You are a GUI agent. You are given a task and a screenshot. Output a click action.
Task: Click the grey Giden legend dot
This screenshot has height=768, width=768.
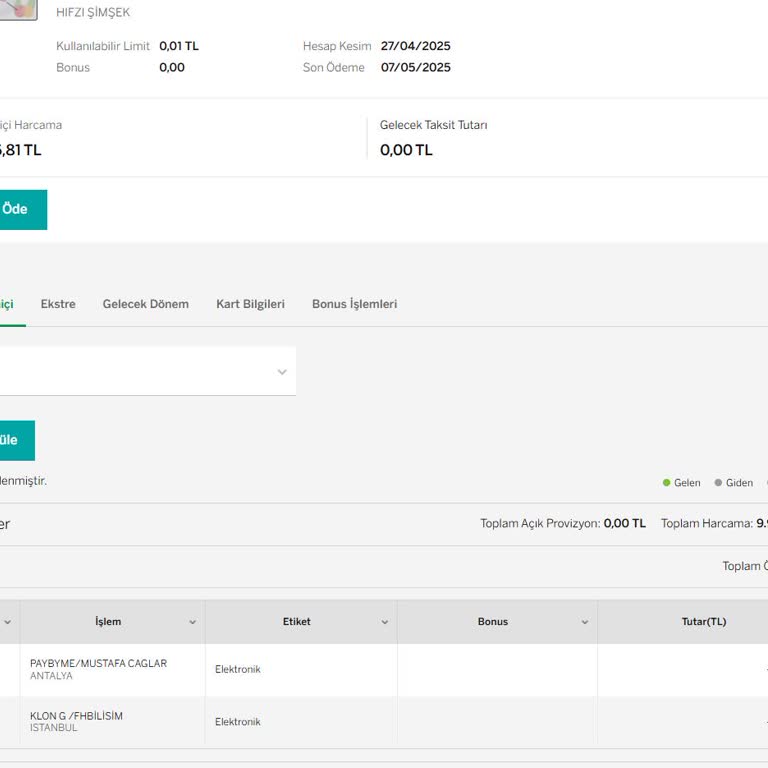click(718, 483)
